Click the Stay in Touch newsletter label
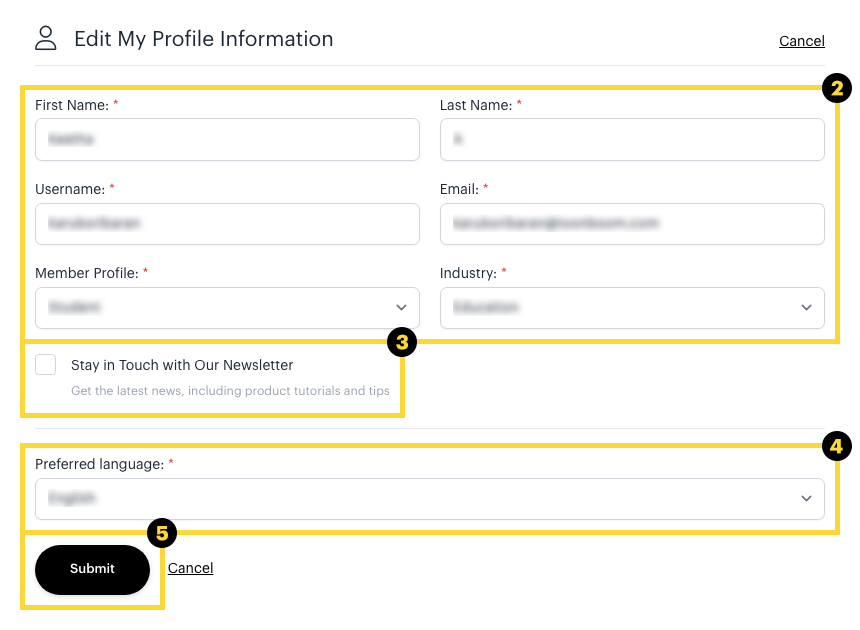The height and width of the screenshot is (630, 860). (x=182, y=365)
